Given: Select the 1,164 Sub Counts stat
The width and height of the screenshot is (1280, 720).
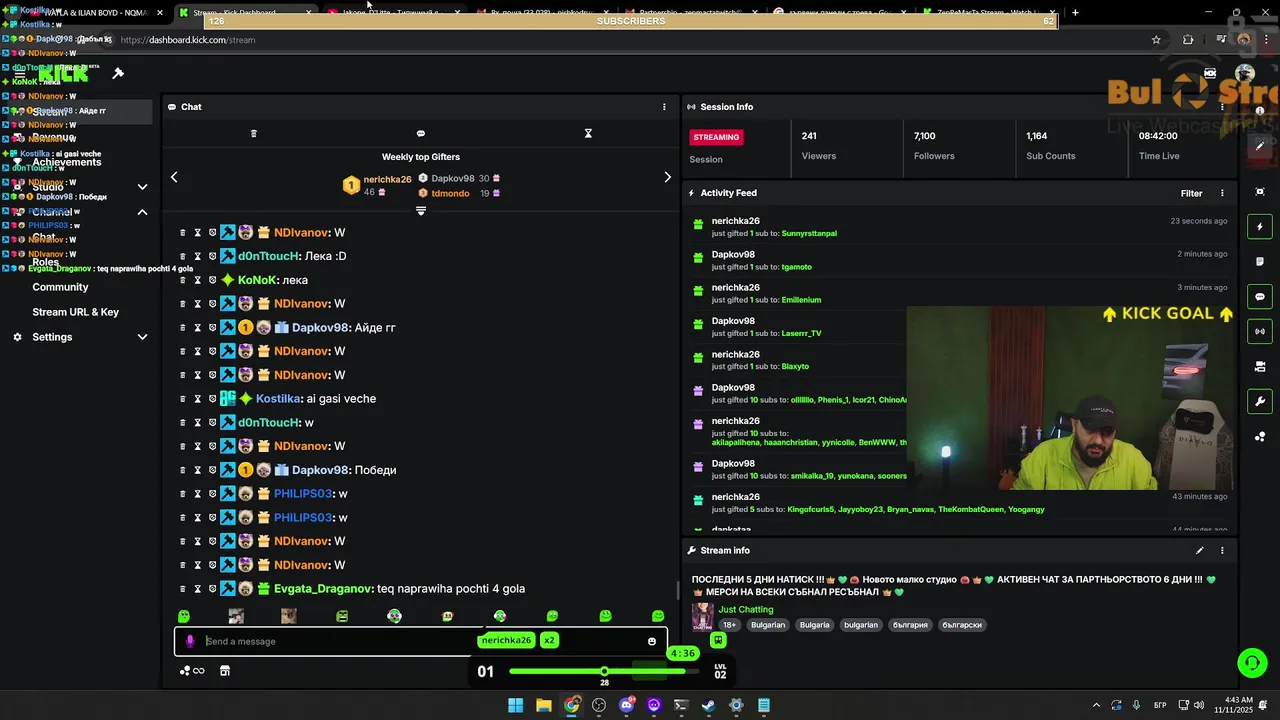Looking at the screenshot, I should point(1051,145).
